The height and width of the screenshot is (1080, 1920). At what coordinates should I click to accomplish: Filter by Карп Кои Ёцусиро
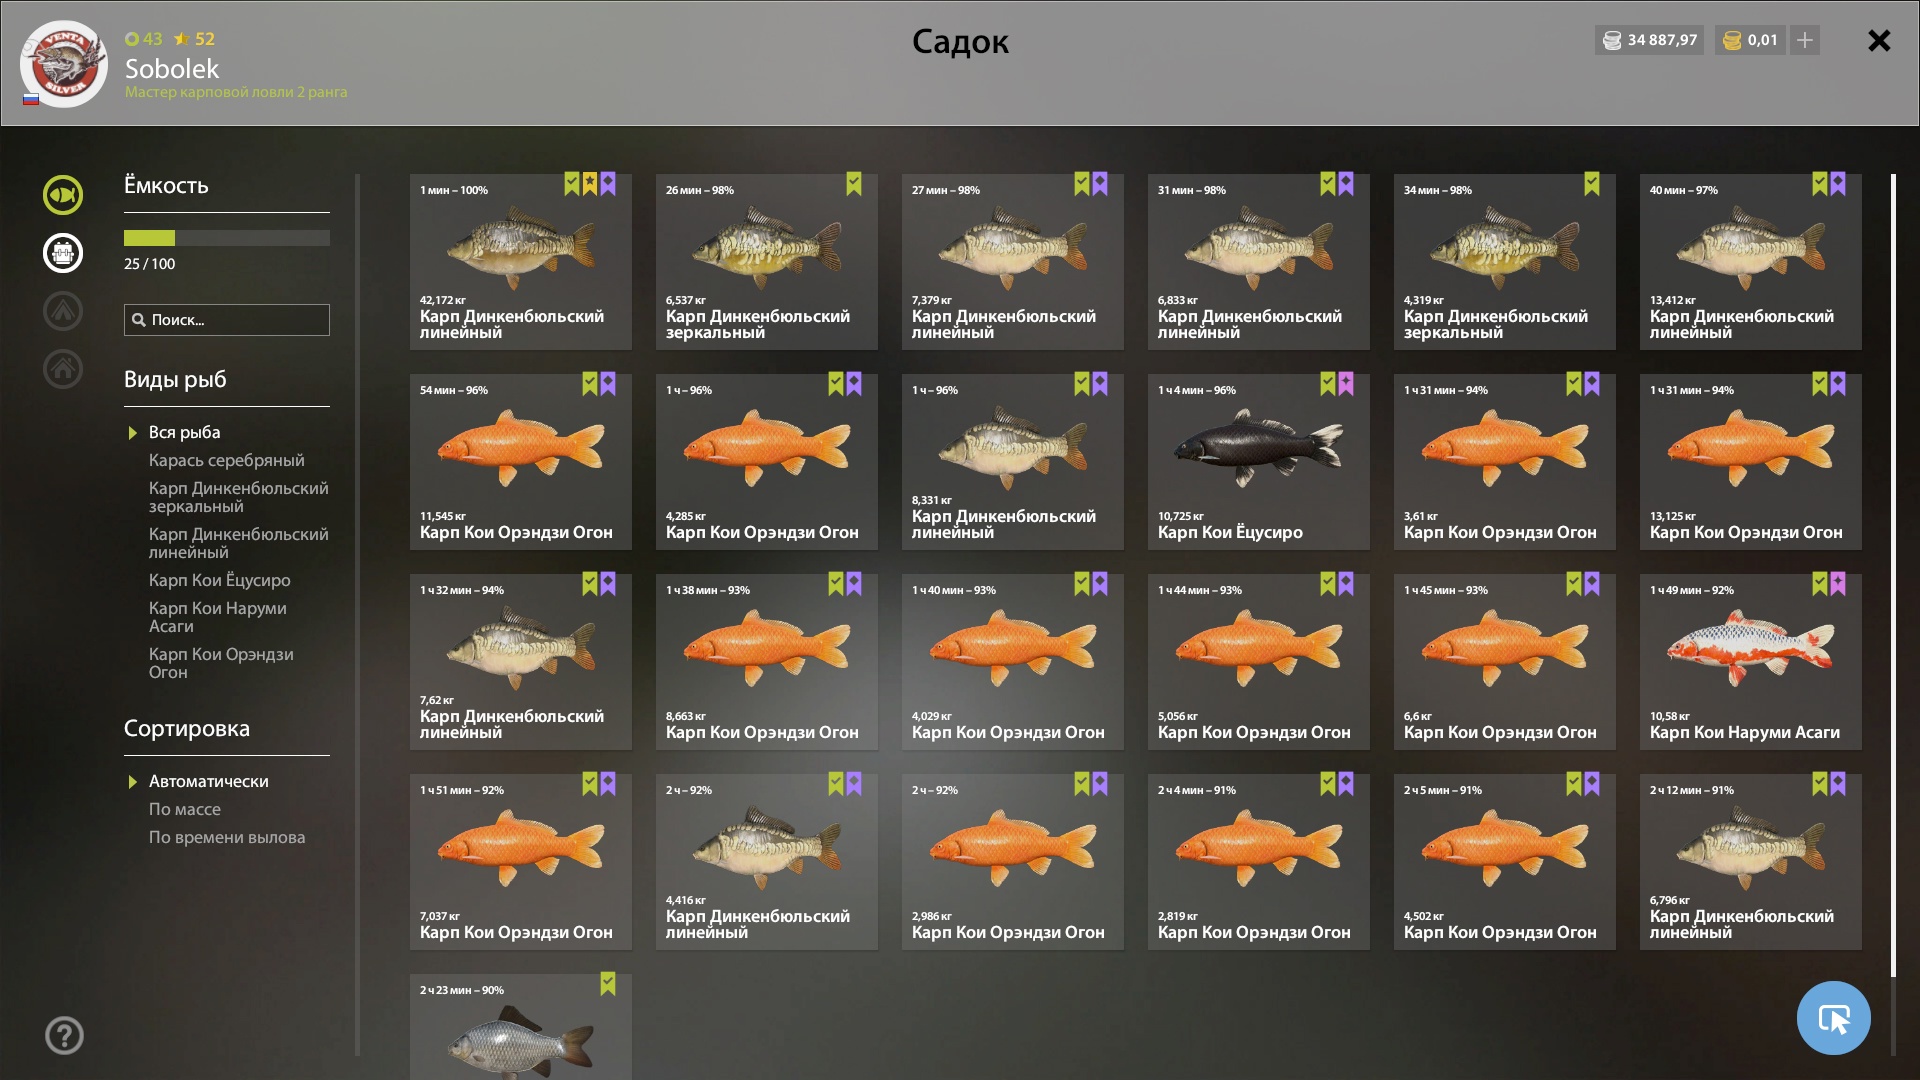pyautogui.click(x=220, y=580)
